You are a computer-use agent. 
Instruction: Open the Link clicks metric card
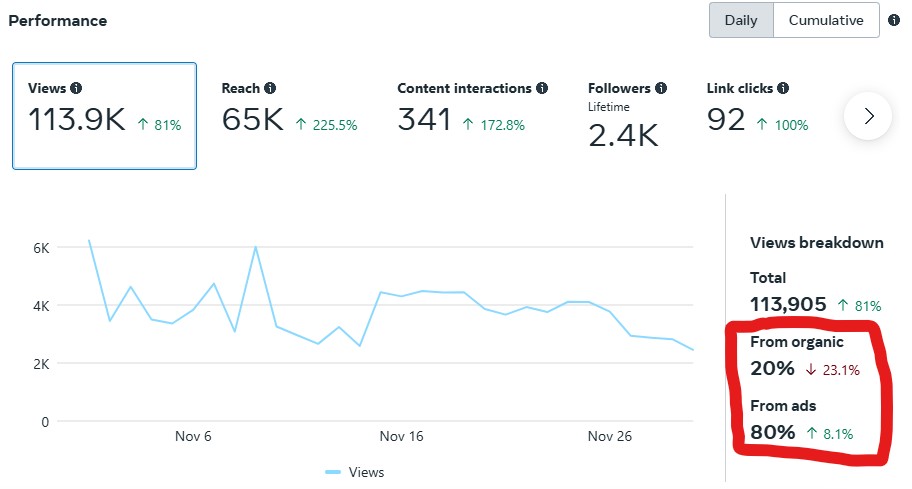click(758, 116)
